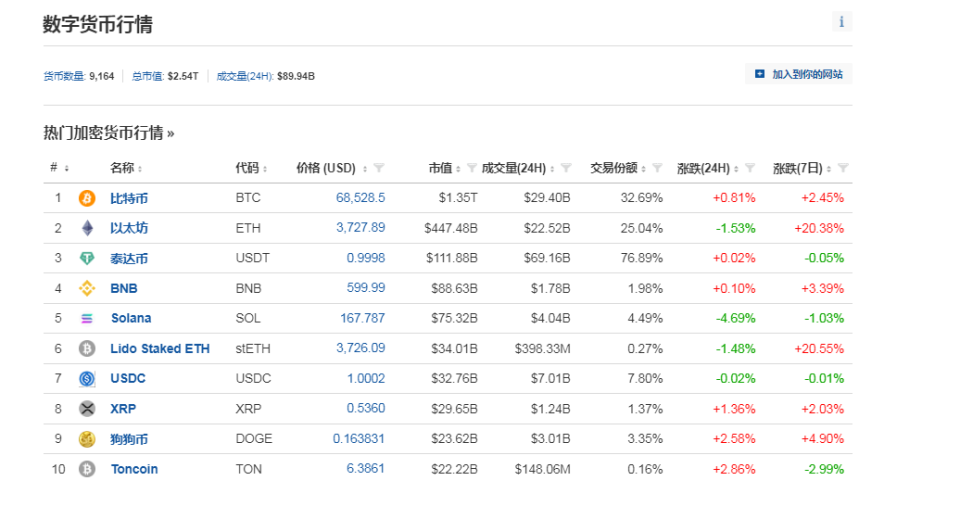960x506 pixels.
Task: Open the filter funnel beside 市值 column
Action: (x=471, y=168)
